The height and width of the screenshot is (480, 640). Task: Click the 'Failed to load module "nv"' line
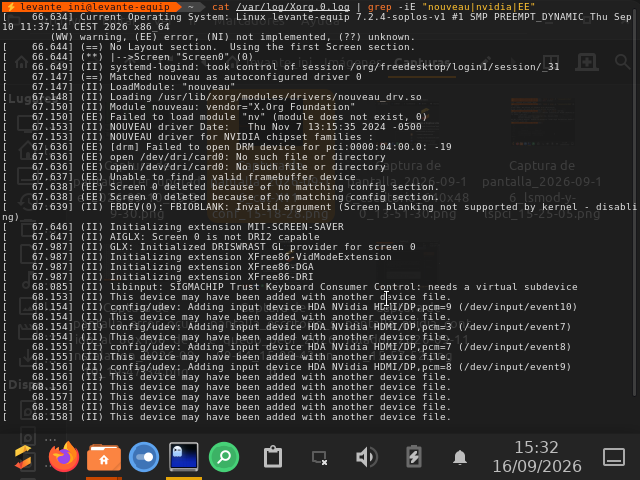[x=215, y=117]
